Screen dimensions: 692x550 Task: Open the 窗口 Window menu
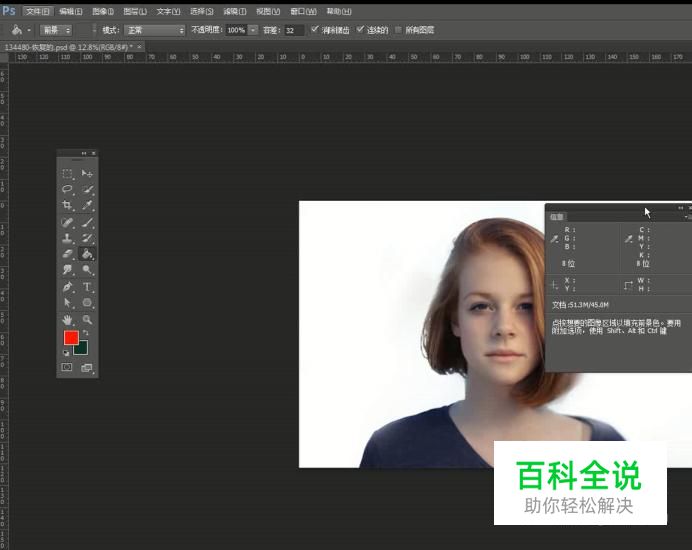(303, 11)
